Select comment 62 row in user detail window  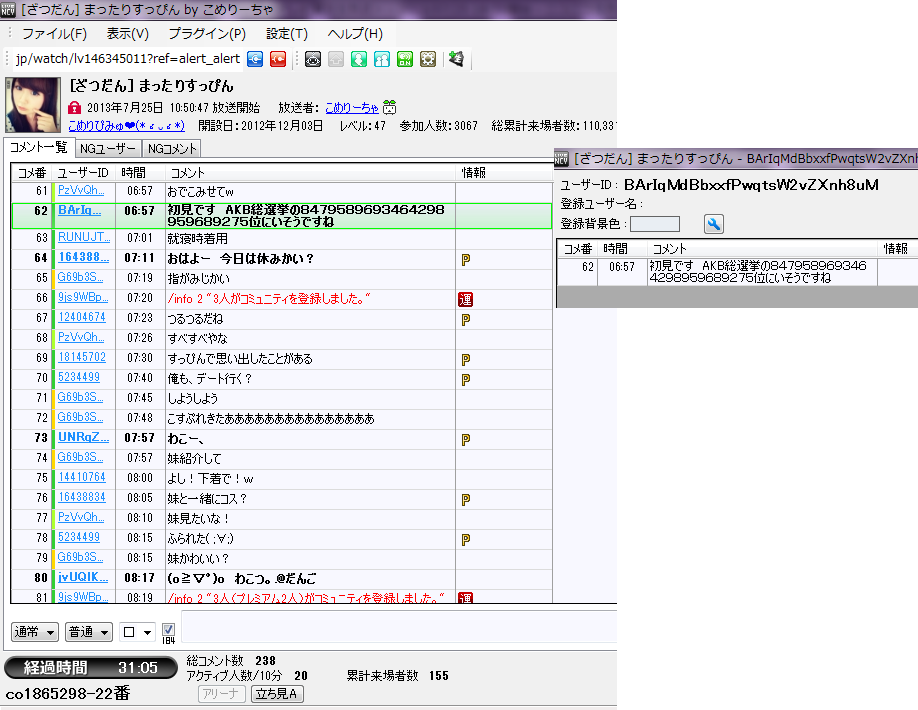(737, 272)
